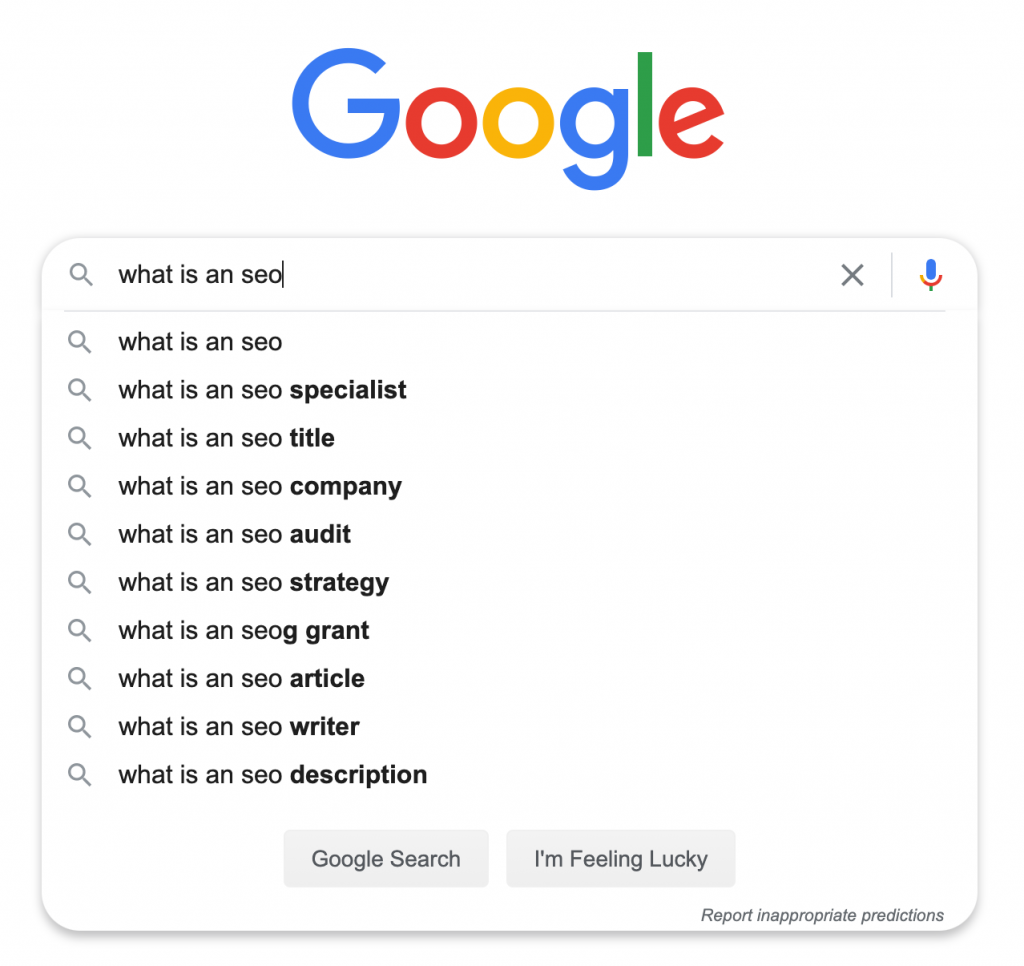Screen dimensions: 1024x966
Task: Focus the search text field containing the query
Action: coord(470,275)
